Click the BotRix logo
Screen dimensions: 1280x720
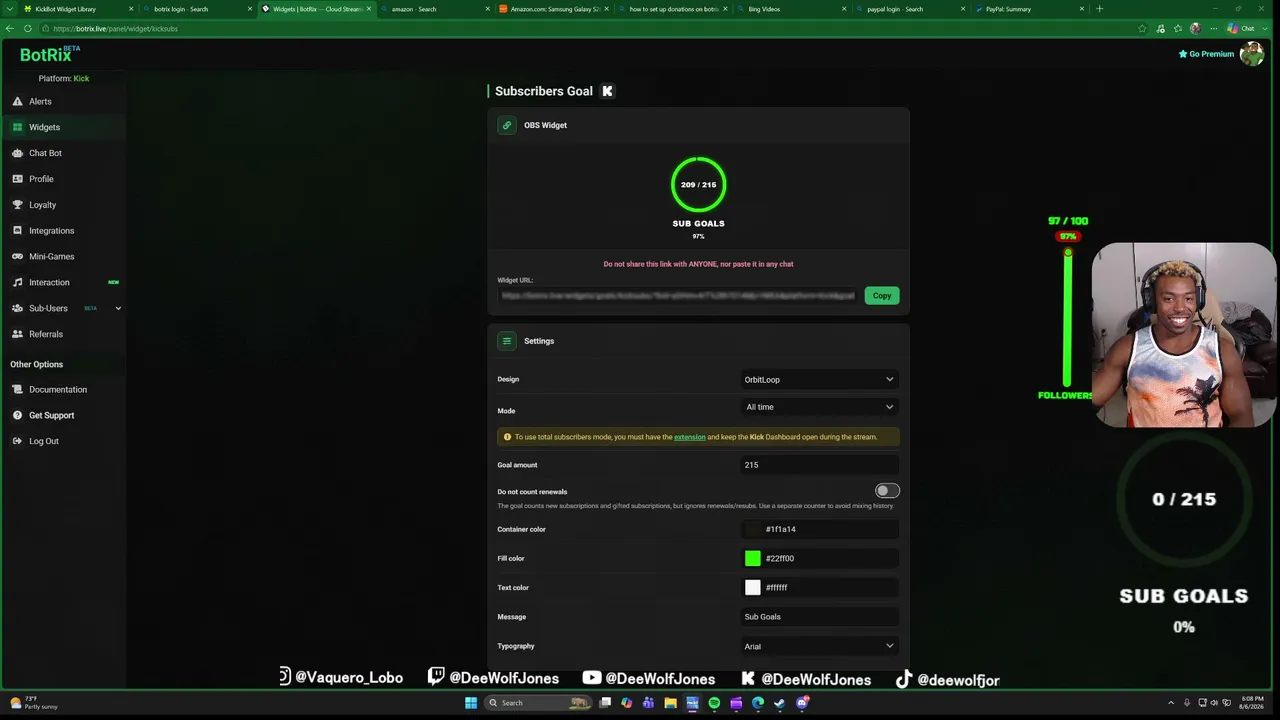point(50,55)
